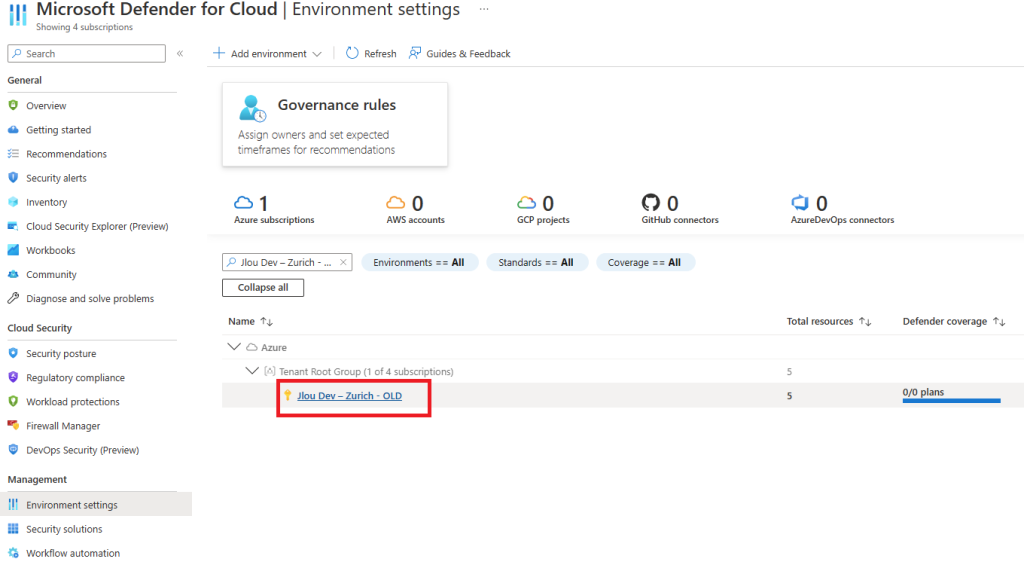This screenshot has width=1024, height=568.
Task: Click the Security solutions grid icon
Action: pyautogui.click(x=13, y=529)
